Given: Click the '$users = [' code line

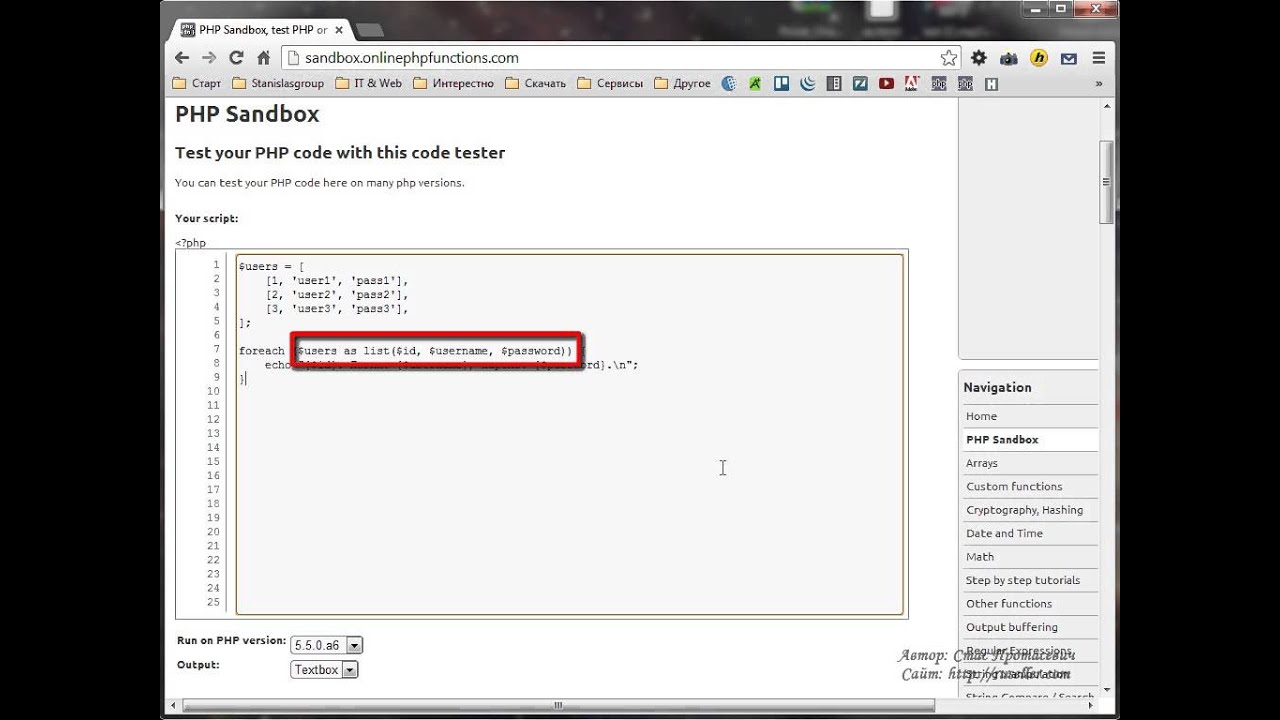Looking at the screenshot, I should [x=271, y=267].
